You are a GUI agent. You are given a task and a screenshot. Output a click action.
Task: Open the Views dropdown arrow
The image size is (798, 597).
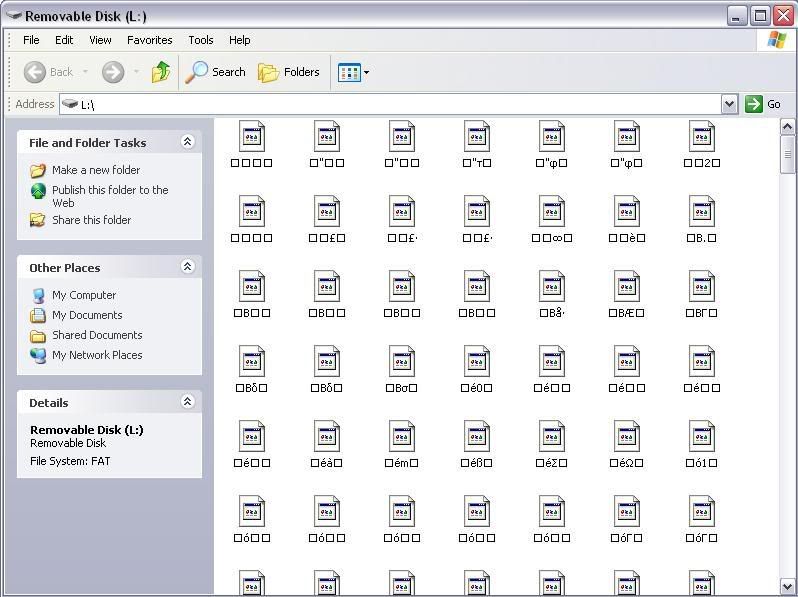click(x=366, y=72)
